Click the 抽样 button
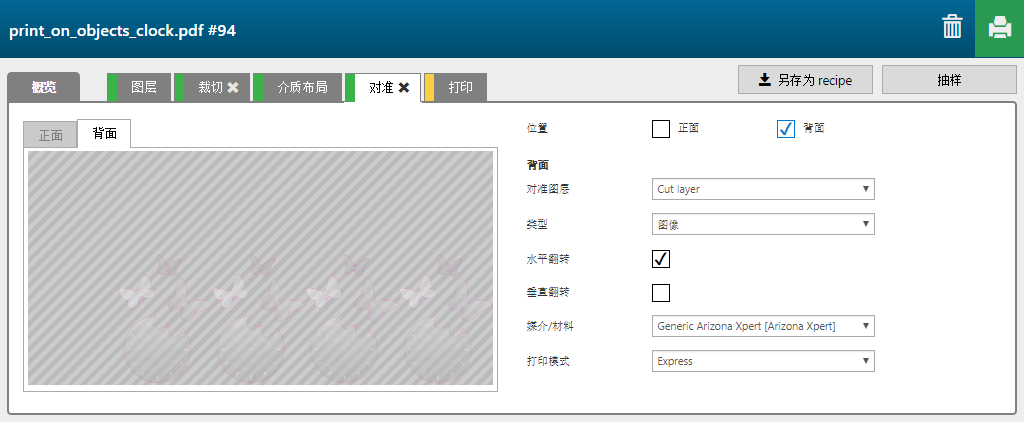This screenshot has width=1024, height=422. [949, 80]
